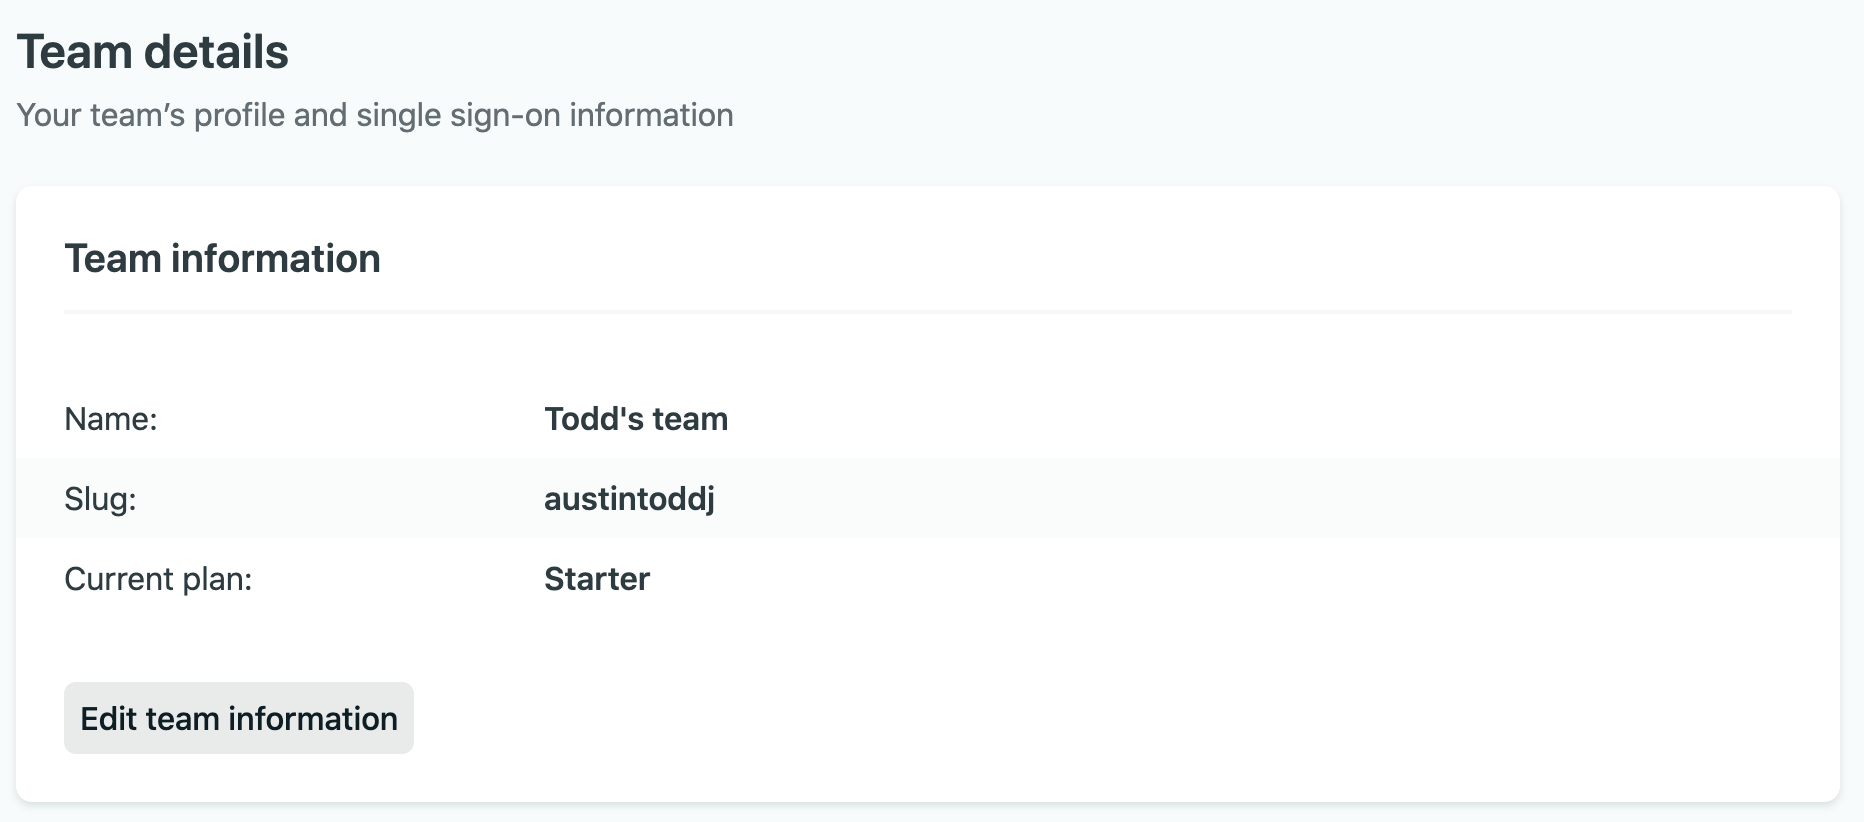The width and height of the screenshot is (1864, 822).
Task: Click the word information ending the subtitle
Action: pyautogui.click(x=651, y=115)
